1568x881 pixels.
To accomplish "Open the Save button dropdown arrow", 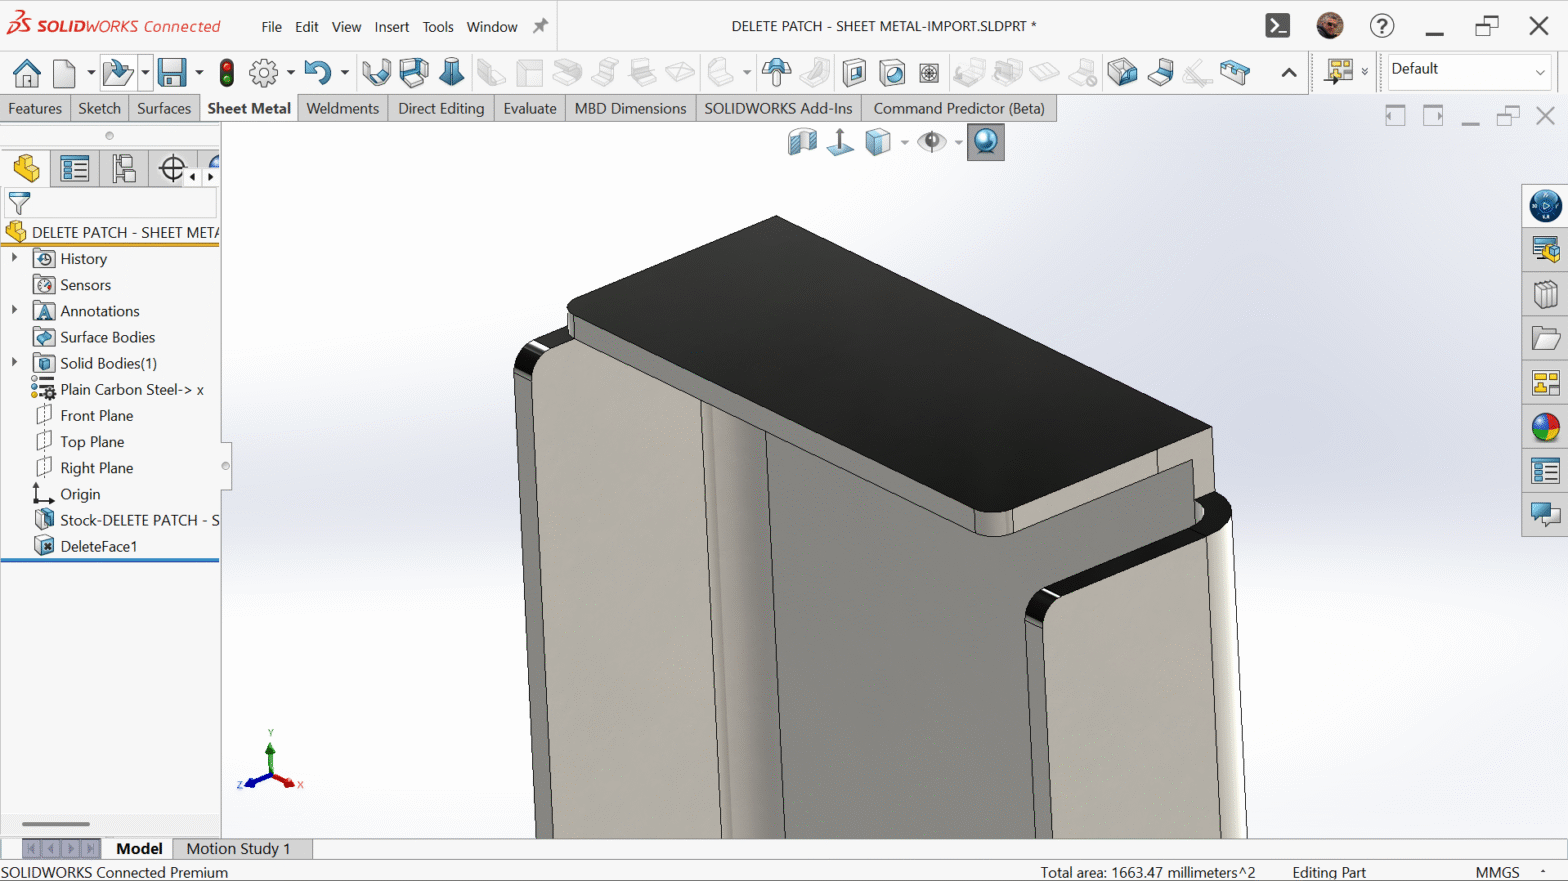I will coord(199,72).
